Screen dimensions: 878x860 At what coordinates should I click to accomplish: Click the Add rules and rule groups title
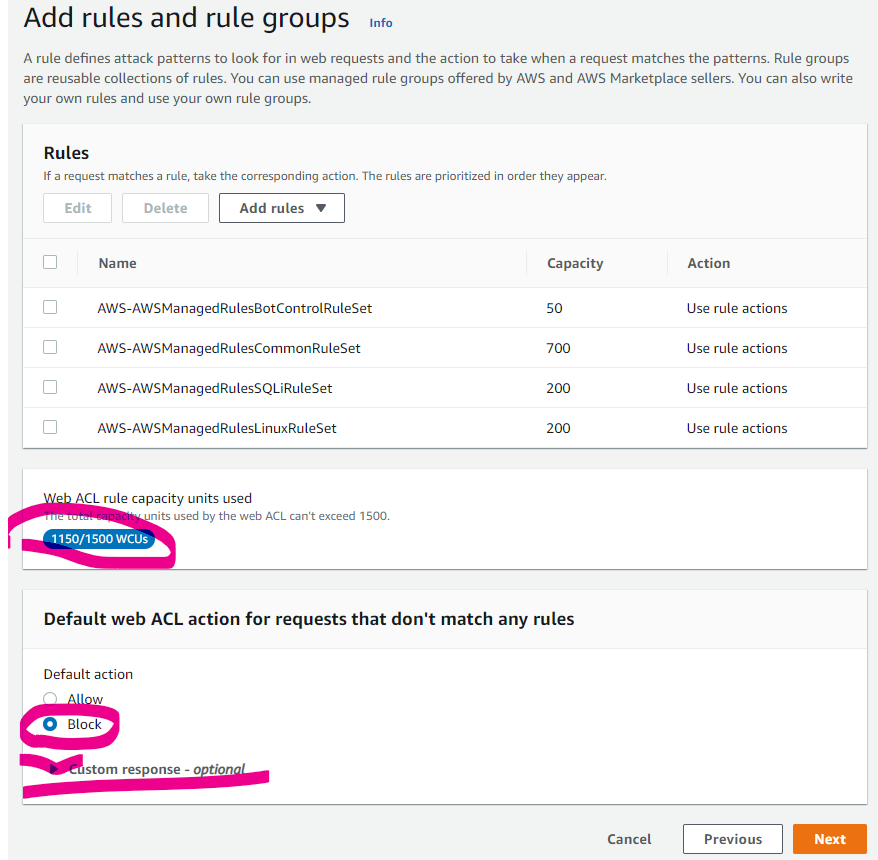pos(186,18)
